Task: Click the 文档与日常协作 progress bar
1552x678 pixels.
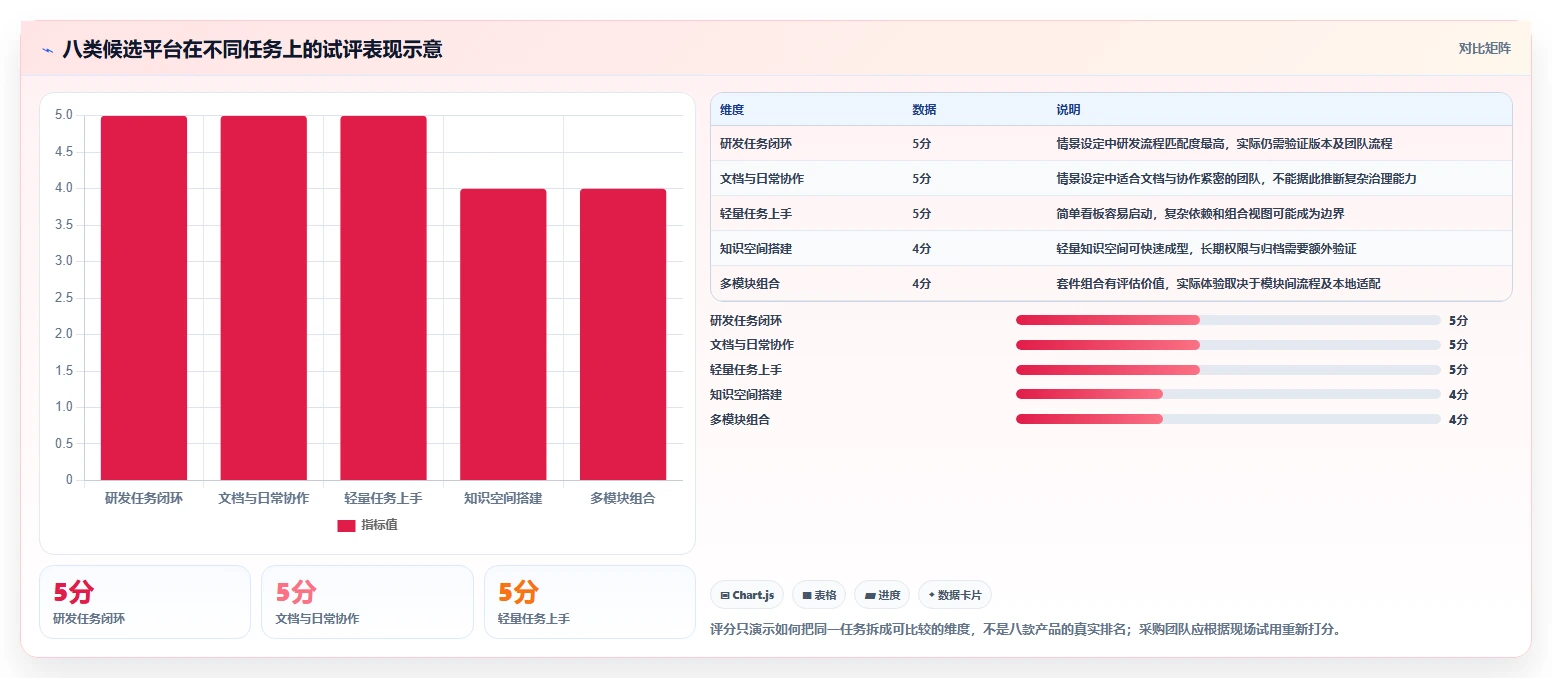Action: [1228, 345]
